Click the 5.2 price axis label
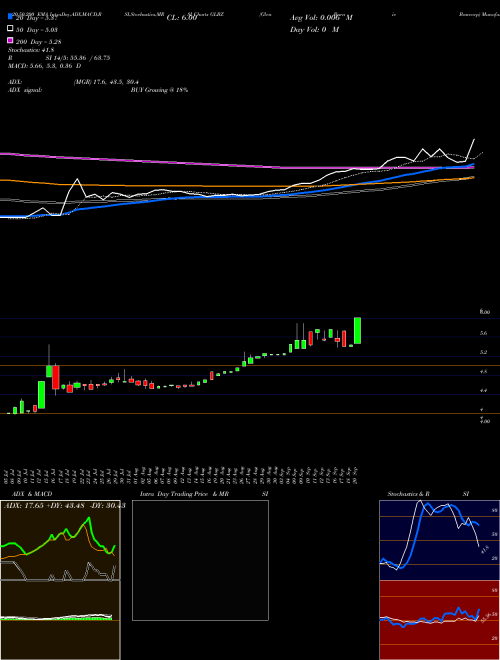This screenshot has width=500, height=660. [x=484, y=352]
